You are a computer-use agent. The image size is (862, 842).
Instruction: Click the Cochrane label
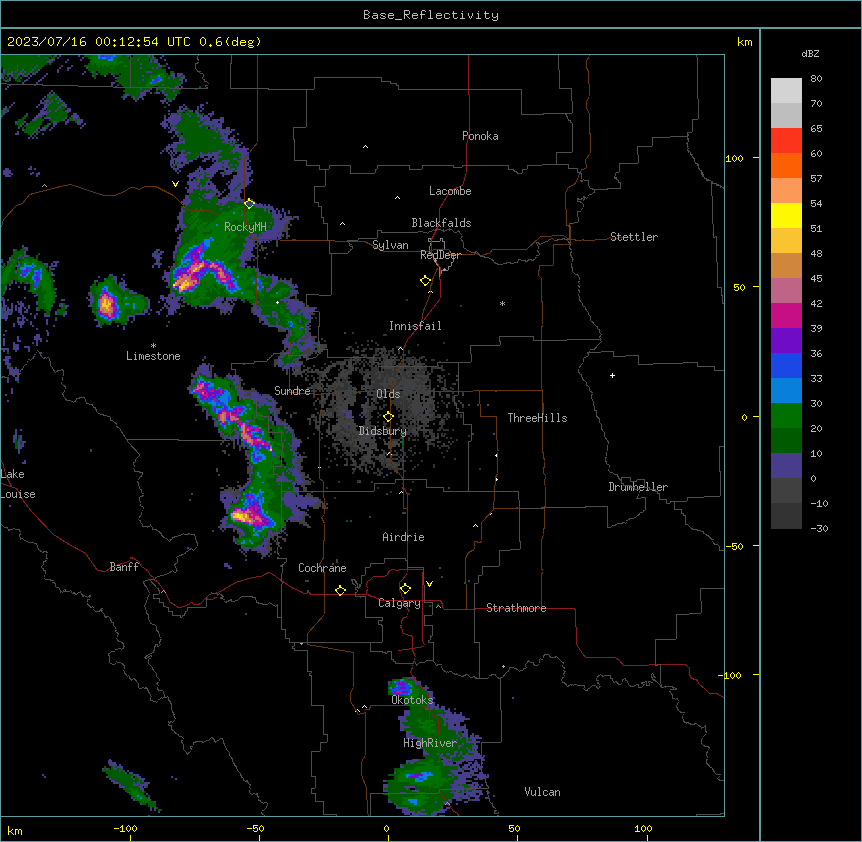(x=322, y=568)
